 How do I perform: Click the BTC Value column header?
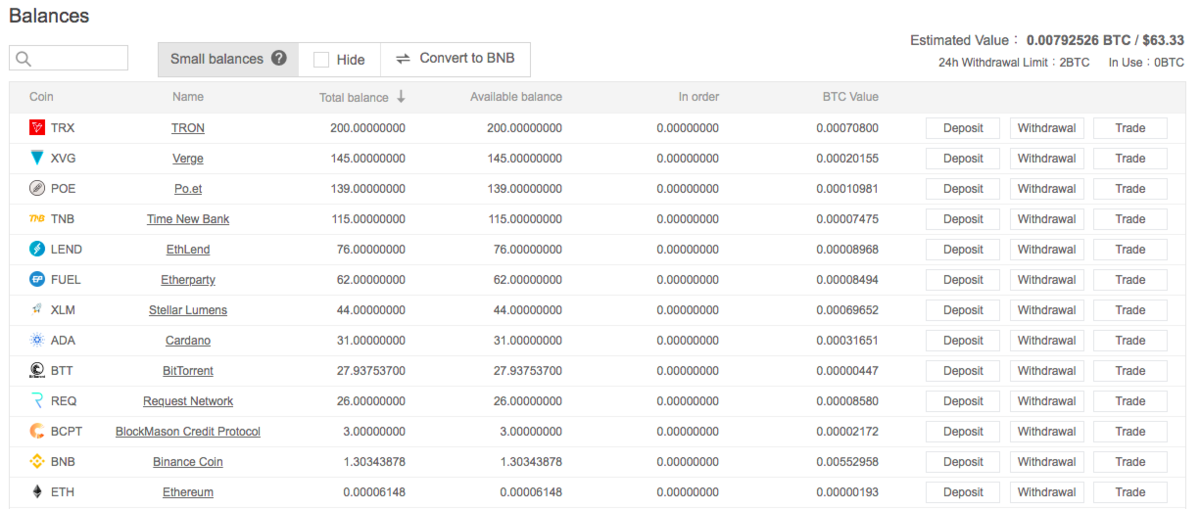click(x=849, y=97)
